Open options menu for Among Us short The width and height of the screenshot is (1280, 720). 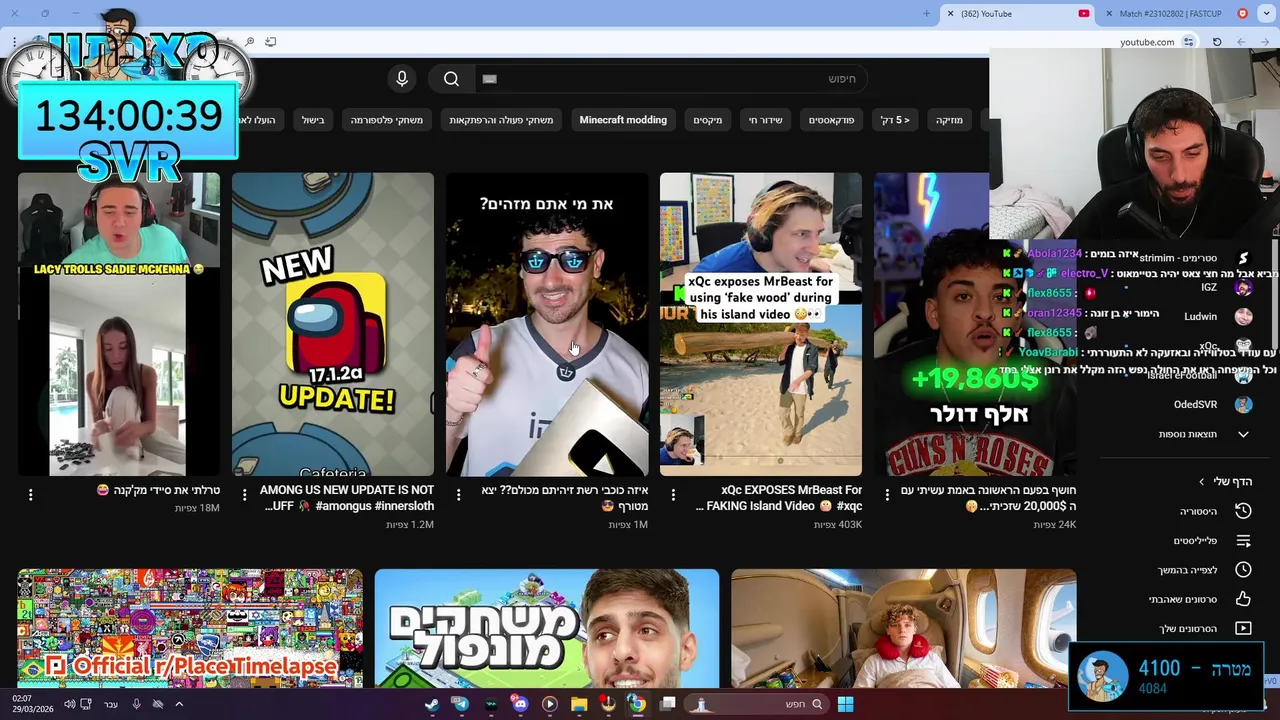click(245, 495)
